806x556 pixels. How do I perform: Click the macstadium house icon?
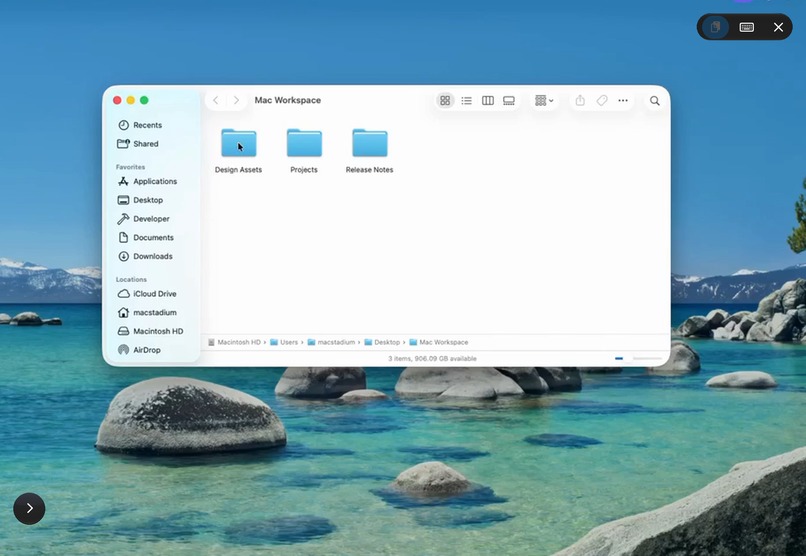point(123,312)
